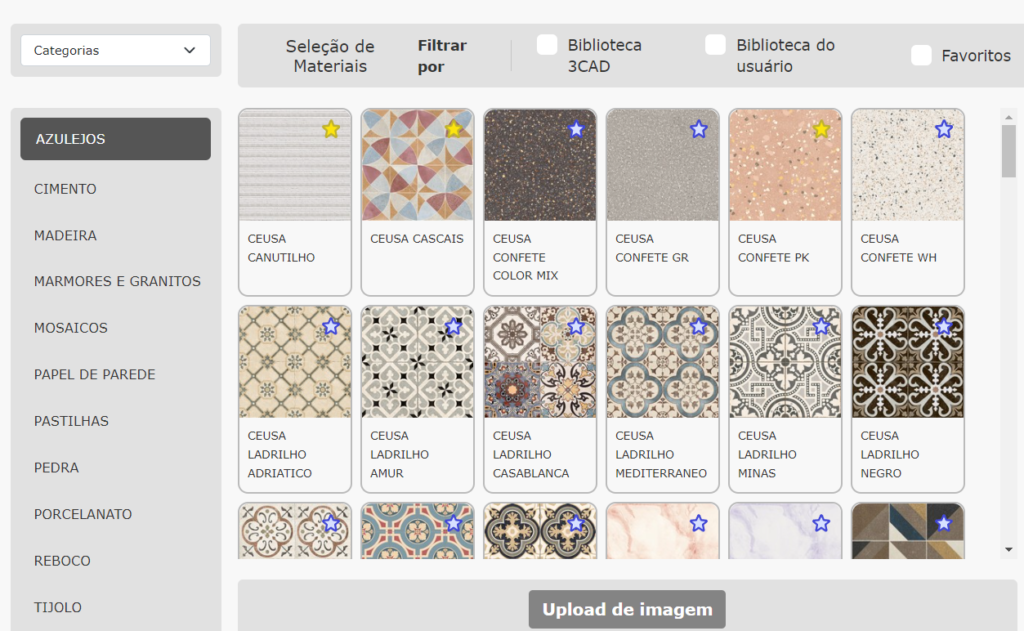1024x631 pixels.
Task: Favorite the CEUSA LADRILHO ADRIATICO tile
Action: pos(331,326)
